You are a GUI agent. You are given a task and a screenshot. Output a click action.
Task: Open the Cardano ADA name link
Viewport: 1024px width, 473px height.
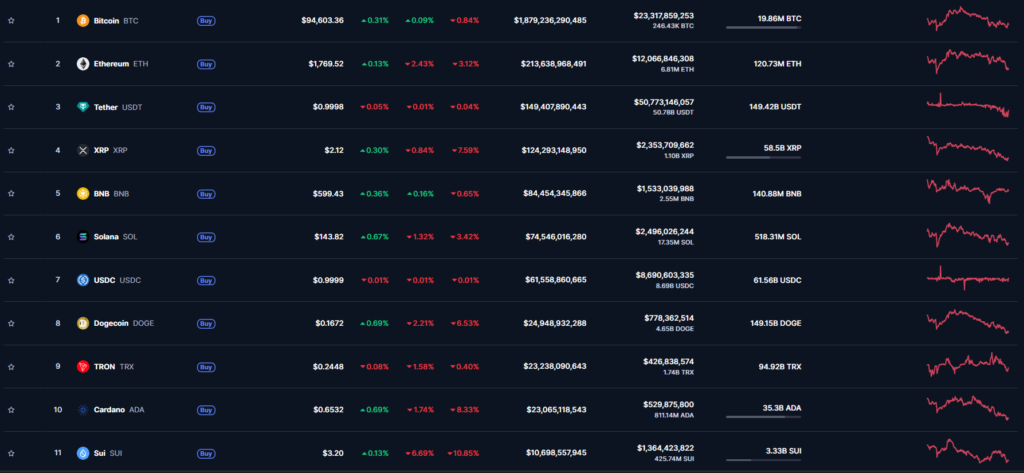(120, 410)
